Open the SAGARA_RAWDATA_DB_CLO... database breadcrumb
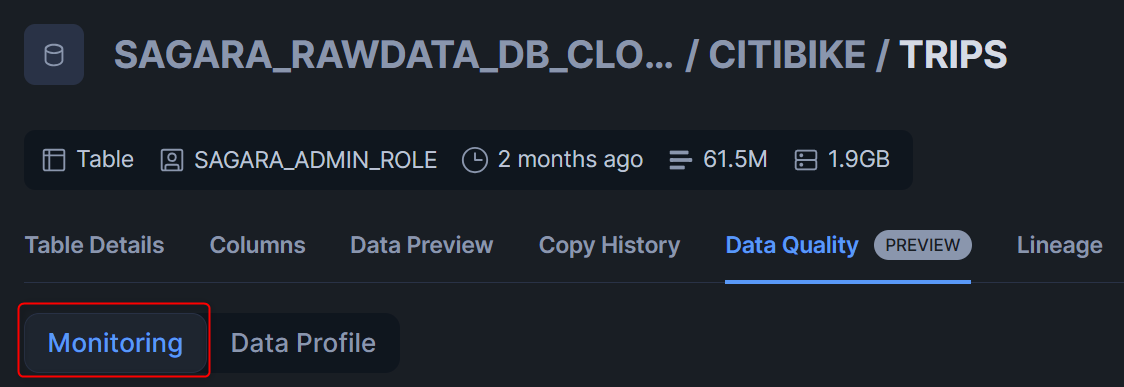 (394, 54)
